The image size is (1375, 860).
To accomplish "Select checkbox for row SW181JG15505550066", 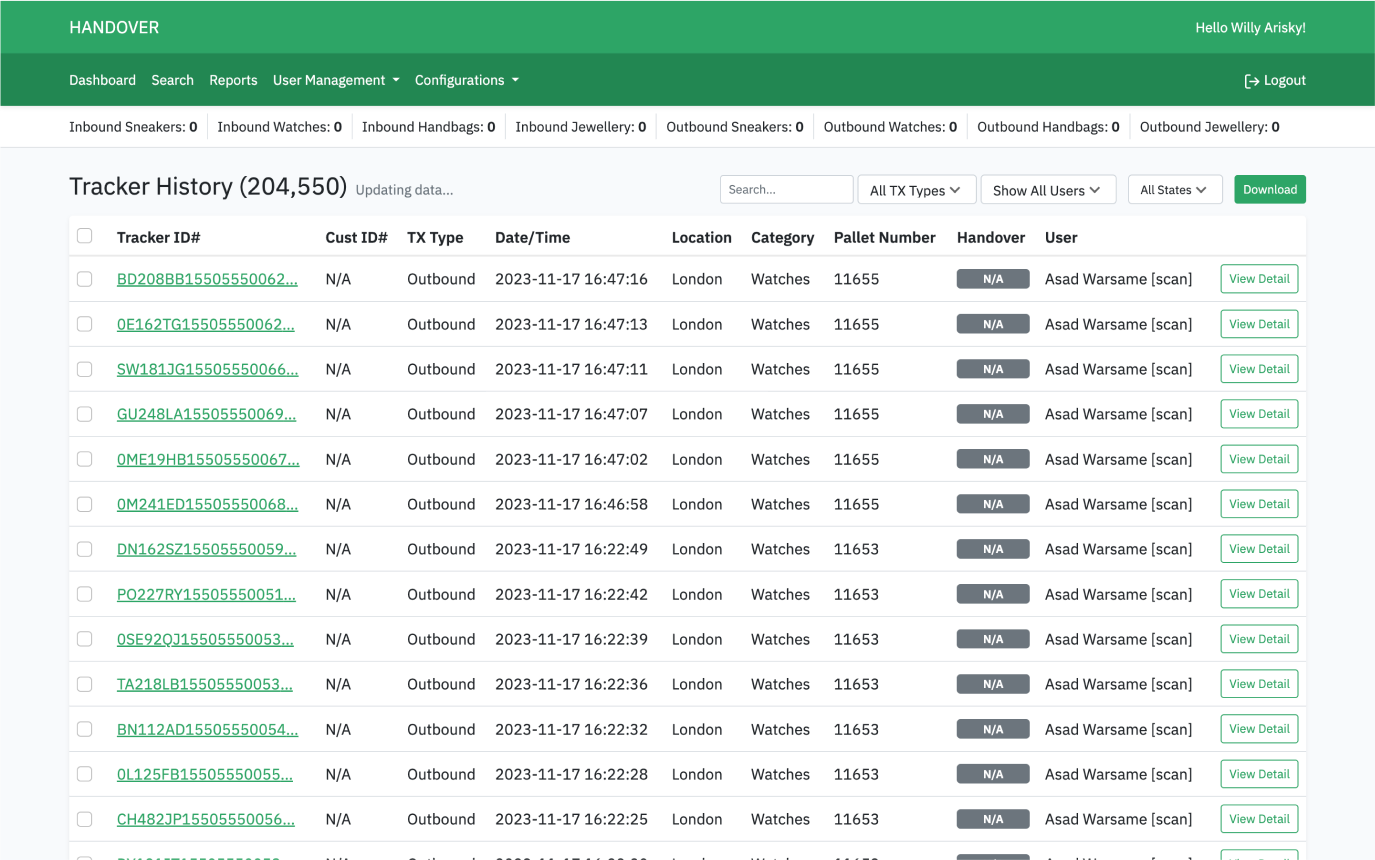I will [85, 369].
